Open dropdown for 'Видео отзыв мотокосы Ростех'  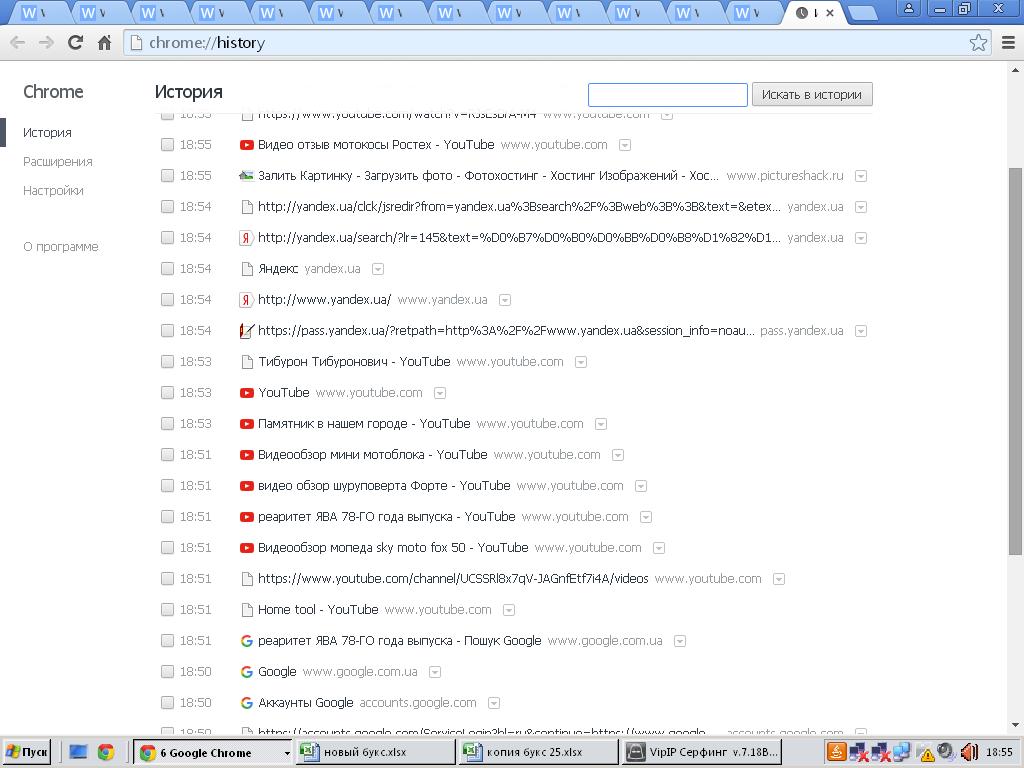point(625,145)
